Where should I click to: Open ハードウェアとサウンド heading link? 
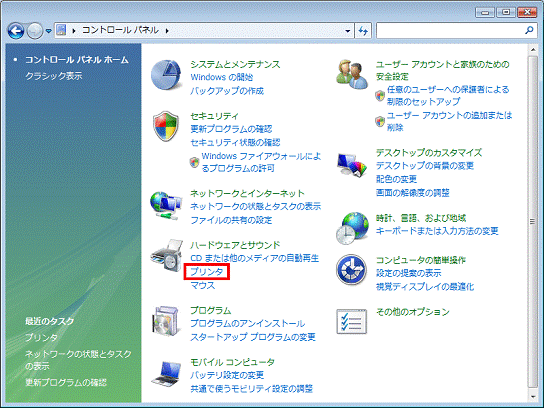pos(235,245)
